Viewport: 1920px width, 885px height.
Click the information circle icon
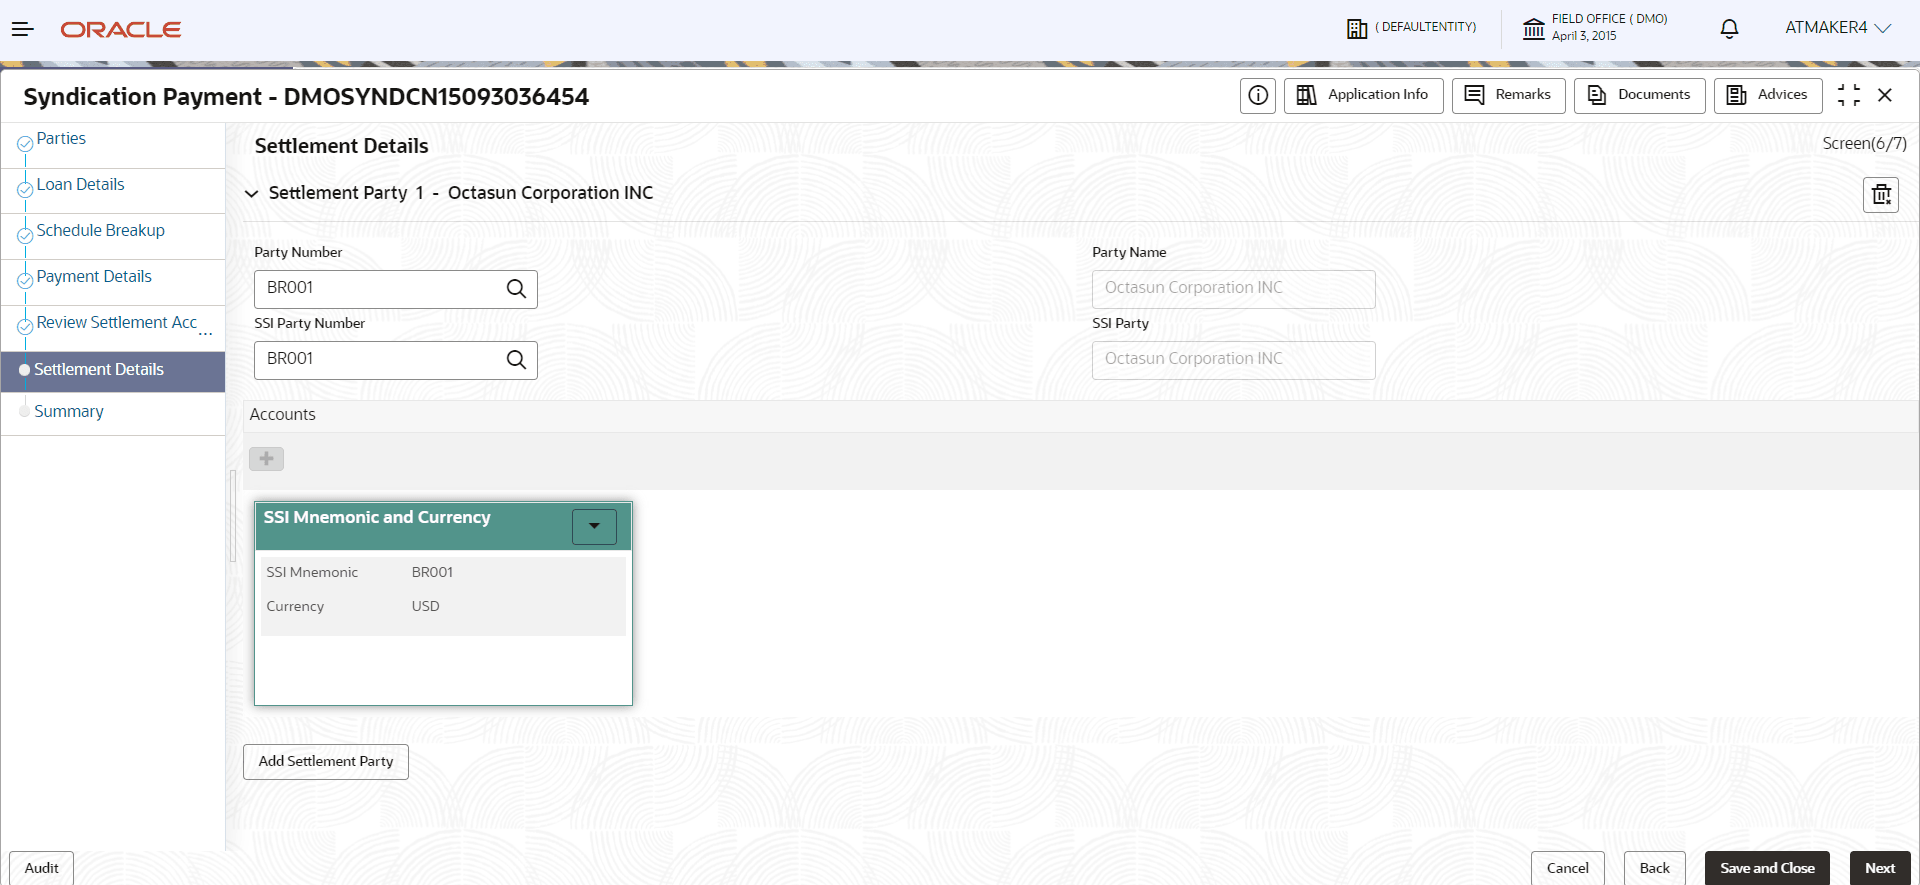(1258, 95)
